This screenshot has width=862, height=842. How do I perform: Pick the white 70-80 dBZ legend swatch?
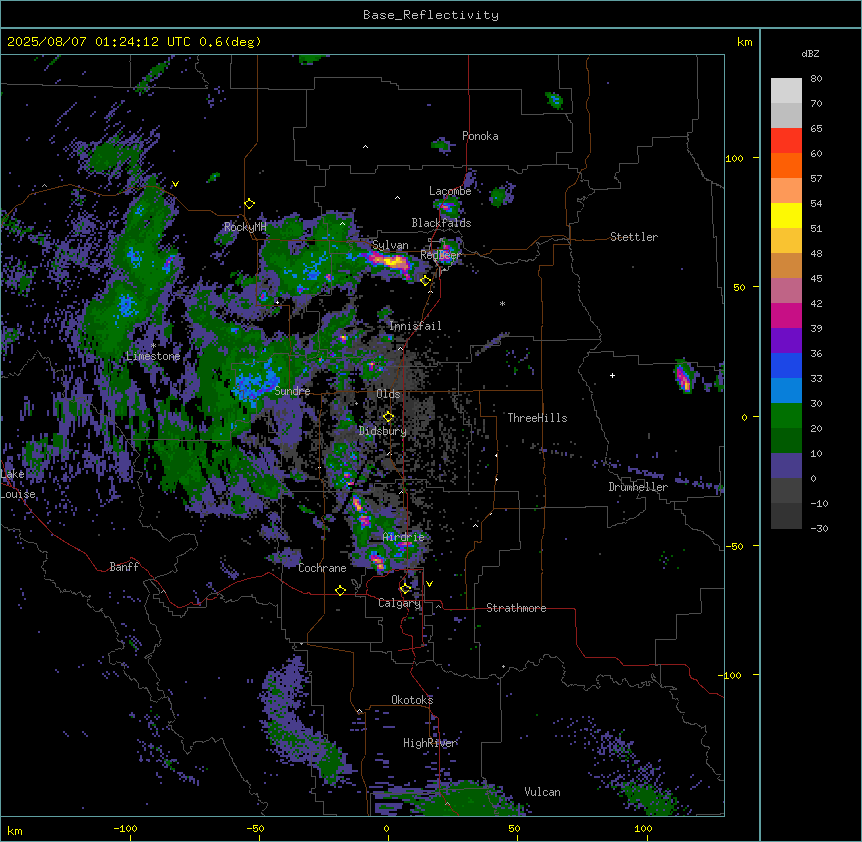point(786,91)
